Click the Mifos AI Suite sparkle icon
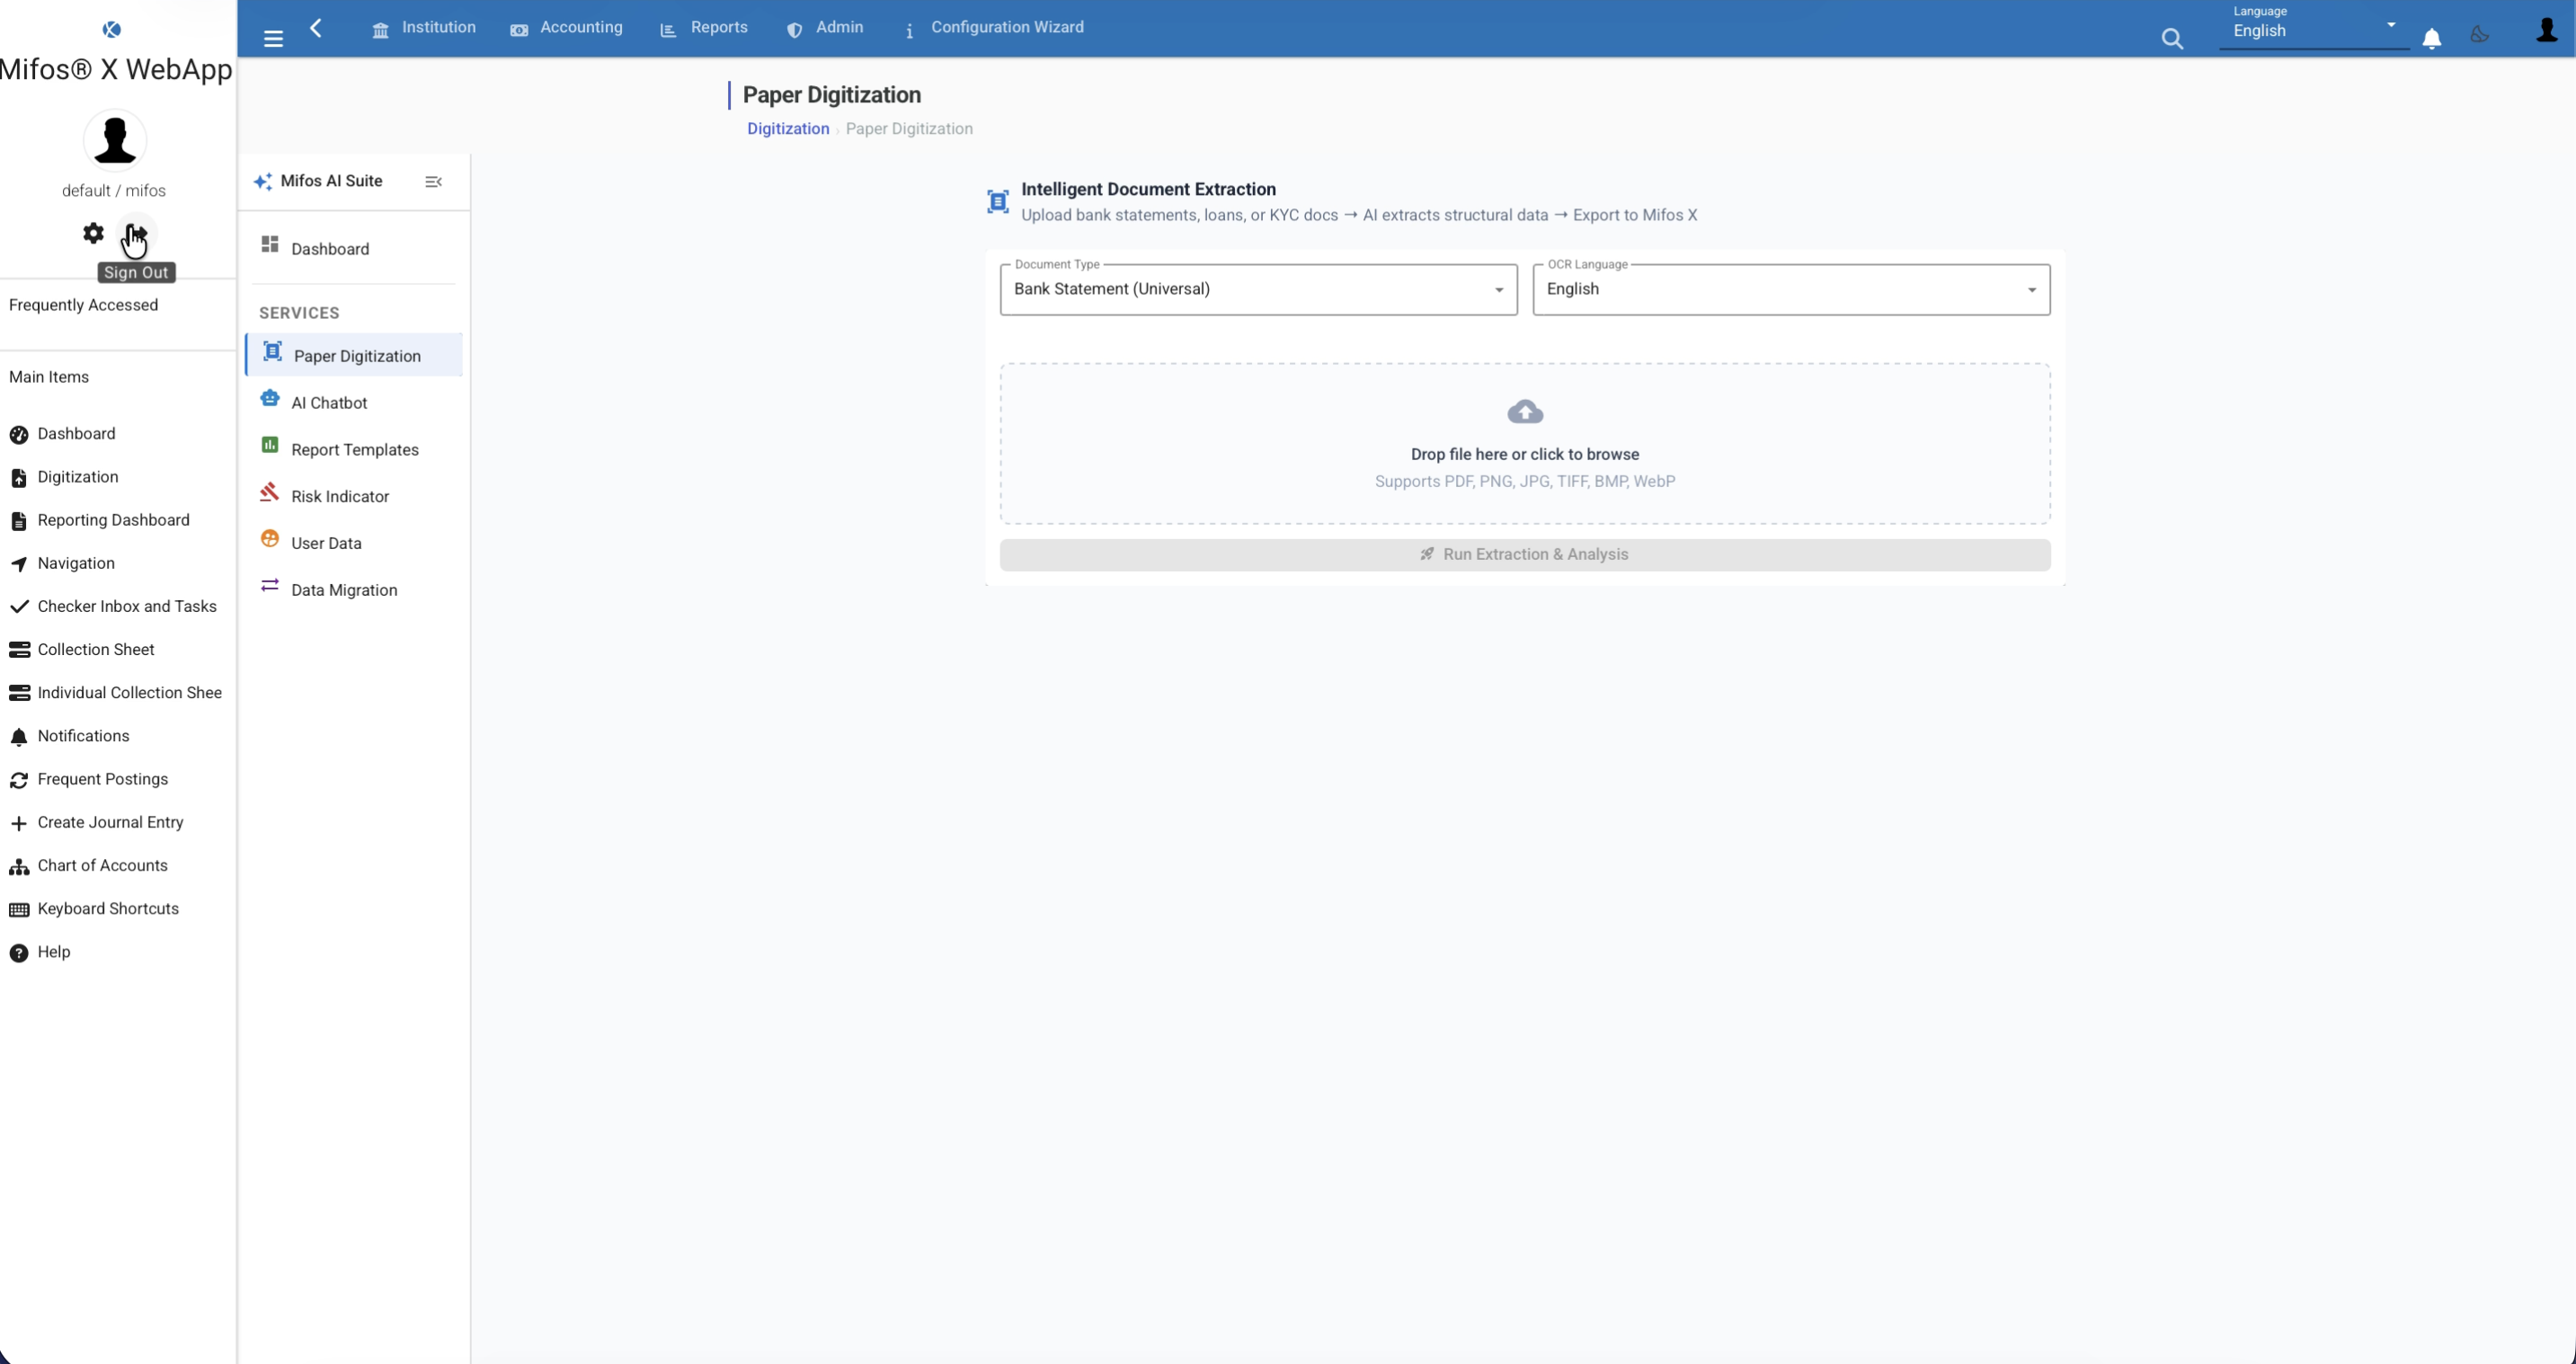The image size is (2576, 1364). point(263,181)
